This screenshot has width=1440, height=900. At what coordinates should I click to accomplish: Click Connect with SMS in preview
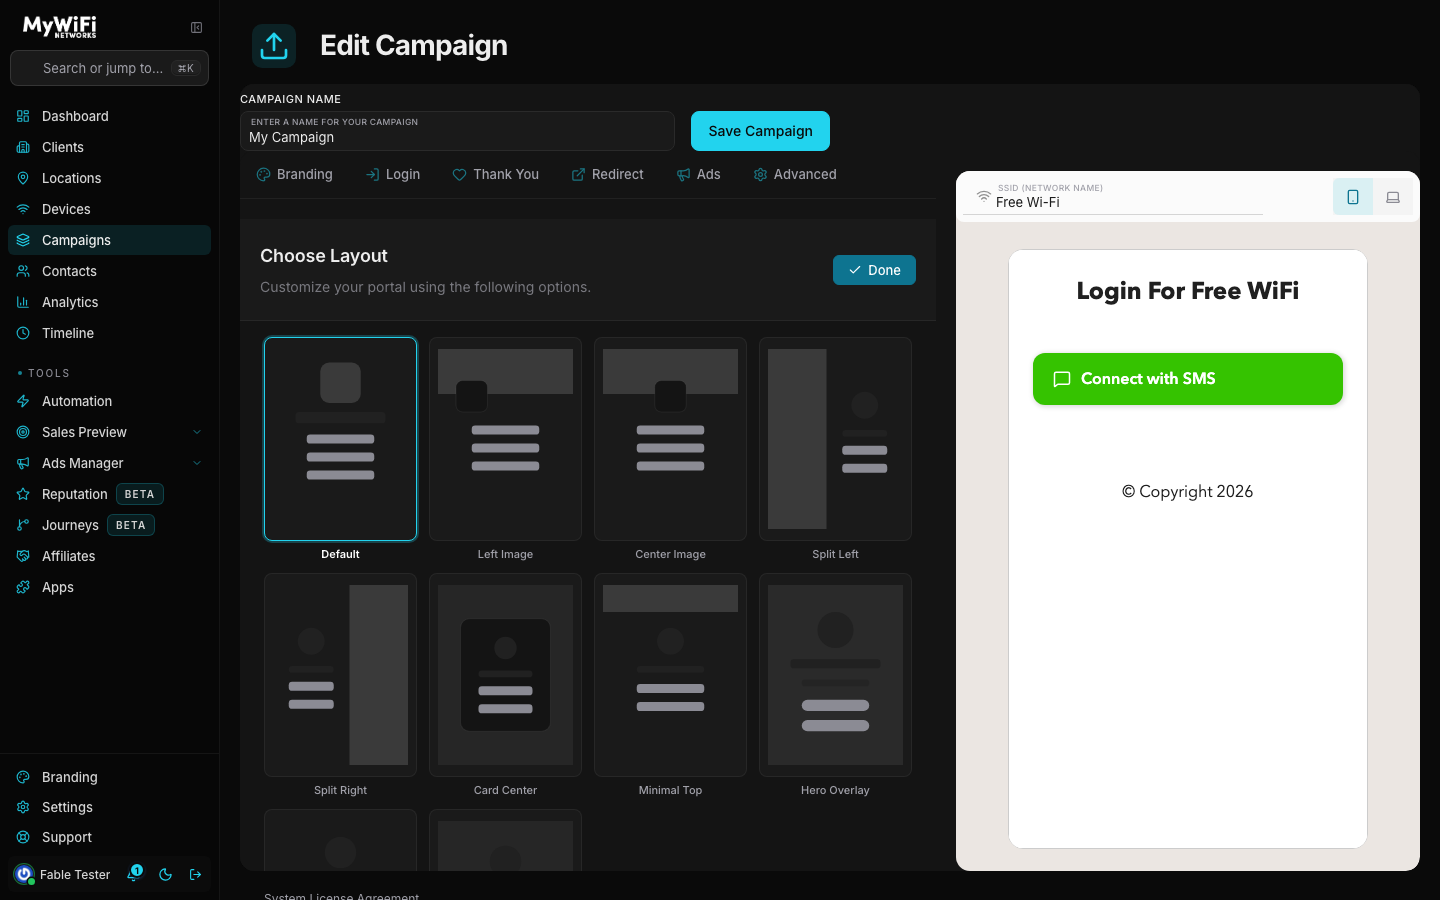click(x=1188, y=379)
